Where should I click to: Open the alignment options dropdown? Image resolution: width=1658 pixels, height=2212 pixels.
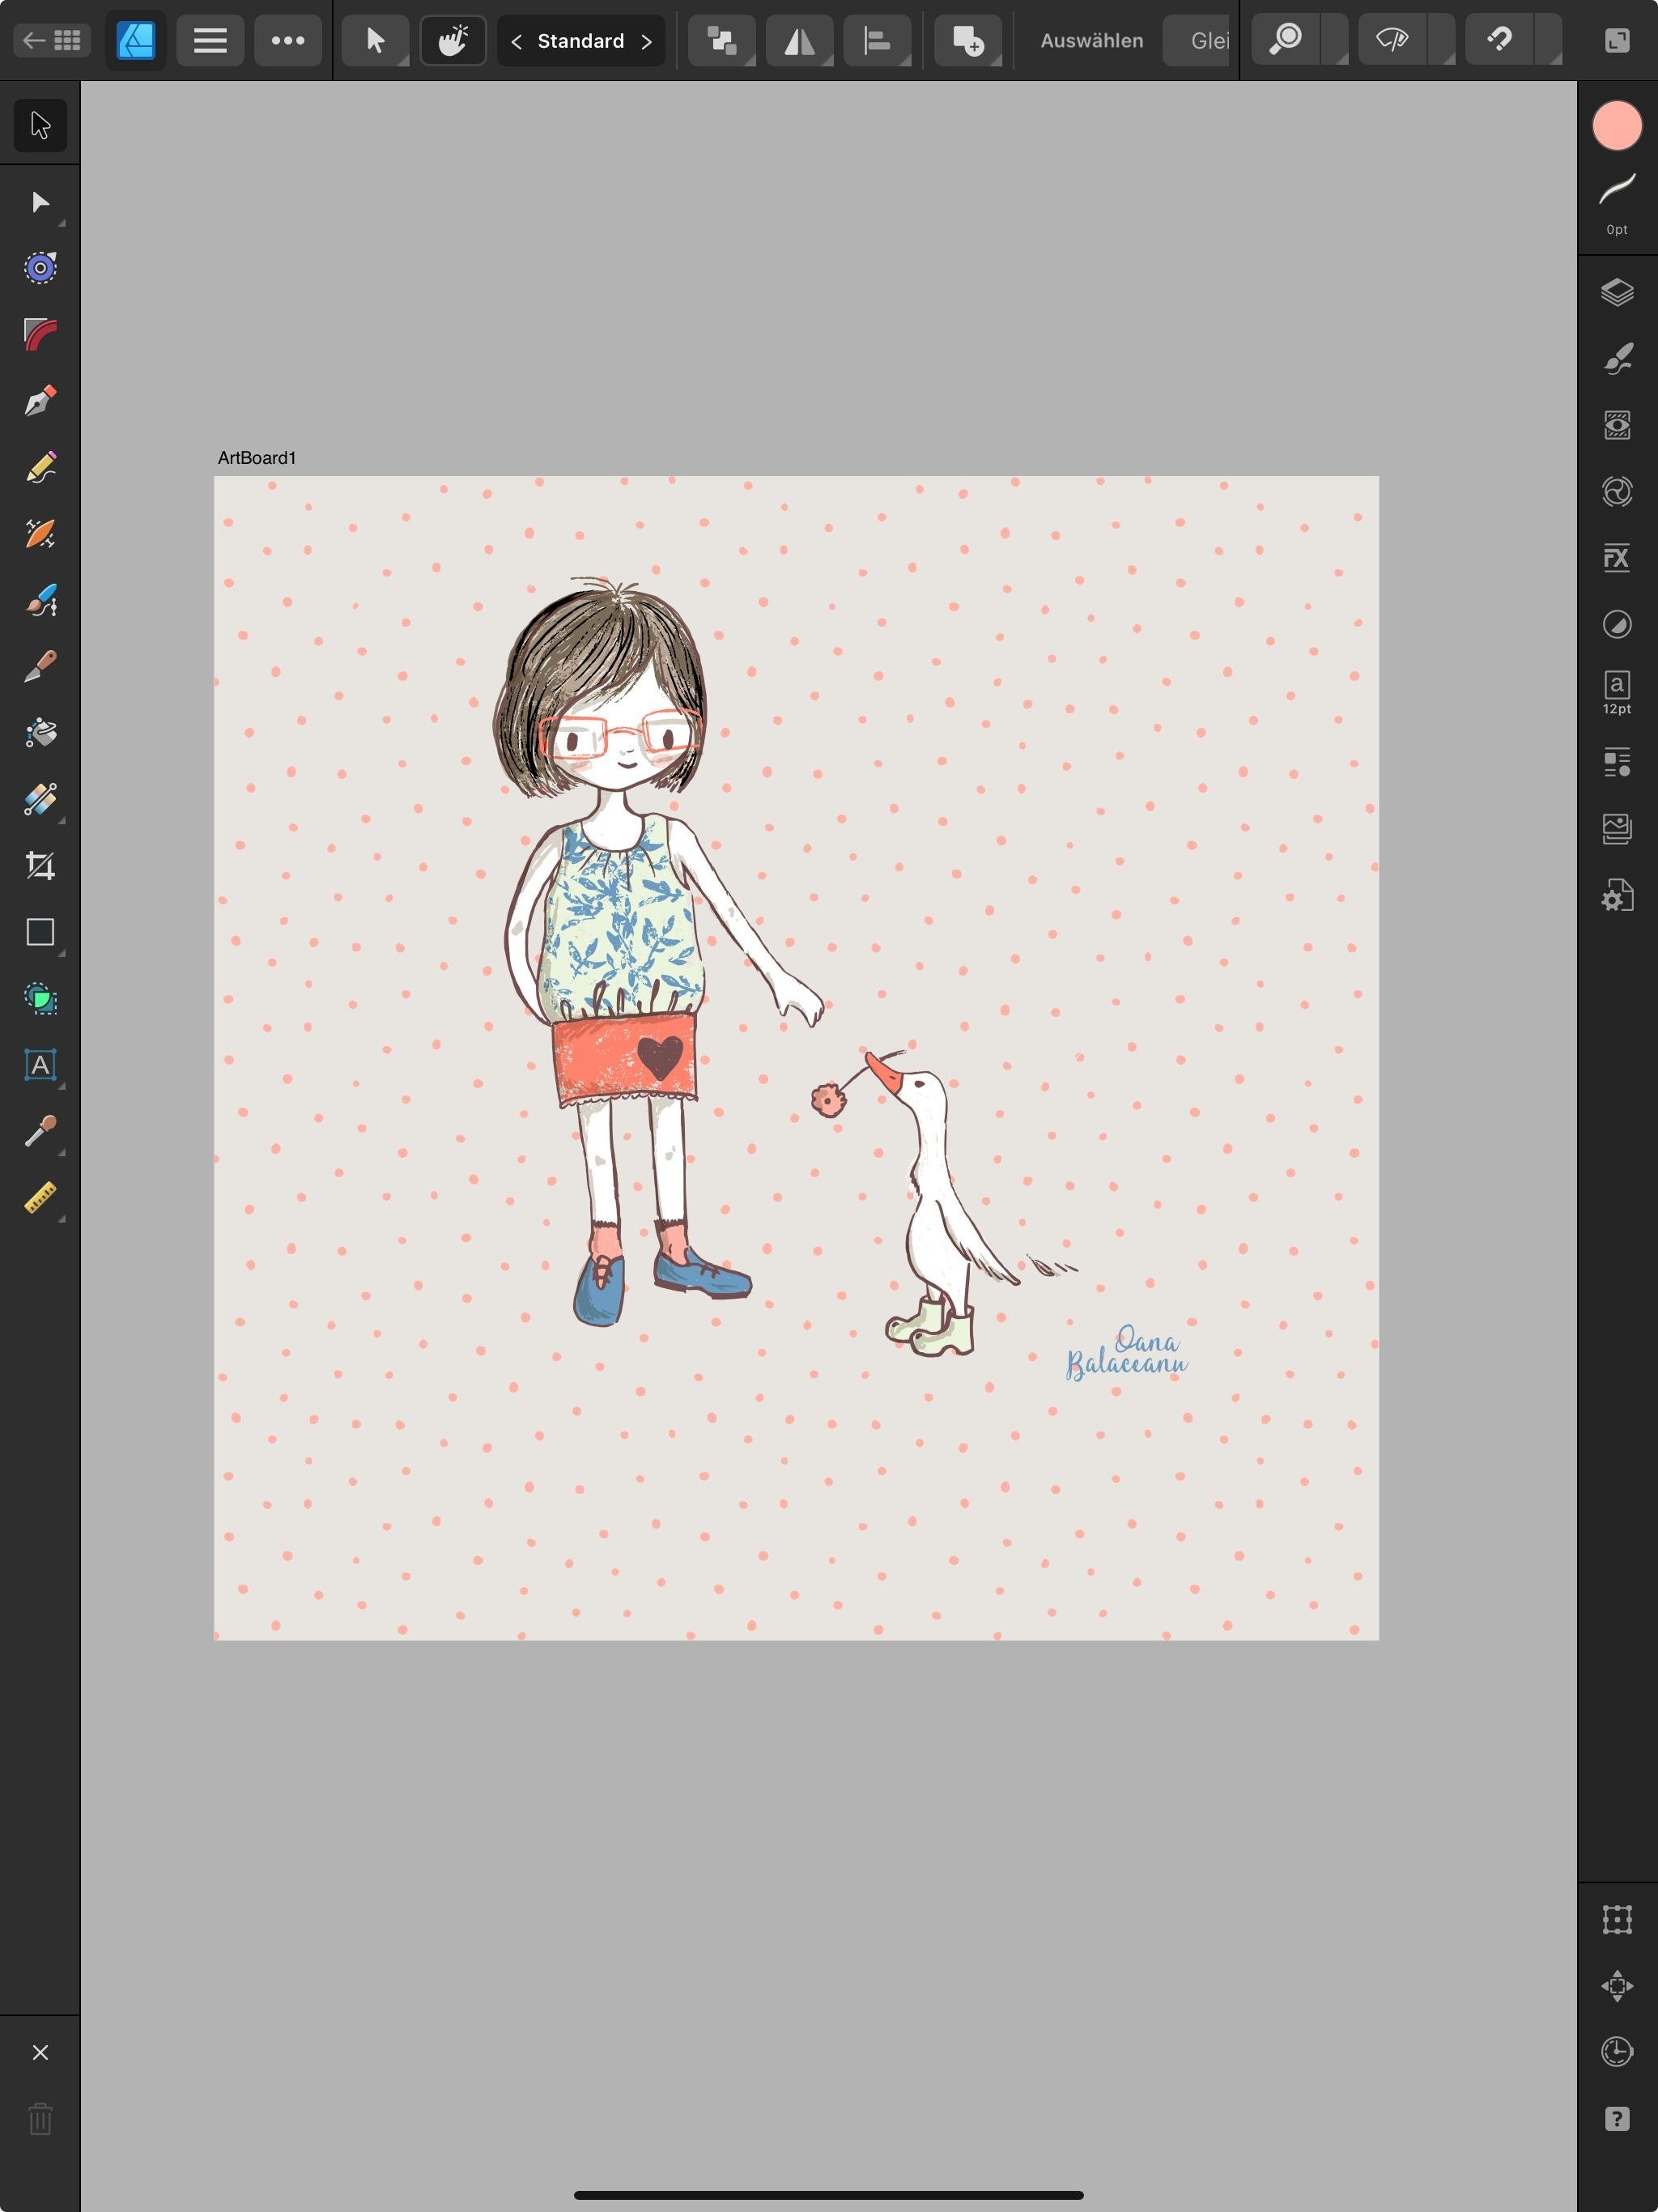(x=878, y=41)
